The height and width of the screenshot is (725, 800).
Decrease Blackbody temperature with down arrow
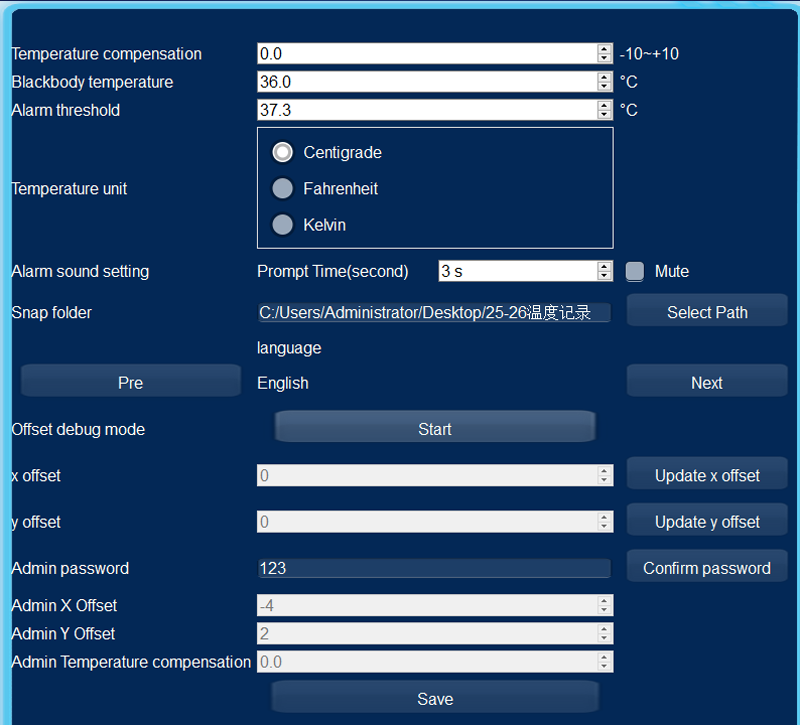605,86
